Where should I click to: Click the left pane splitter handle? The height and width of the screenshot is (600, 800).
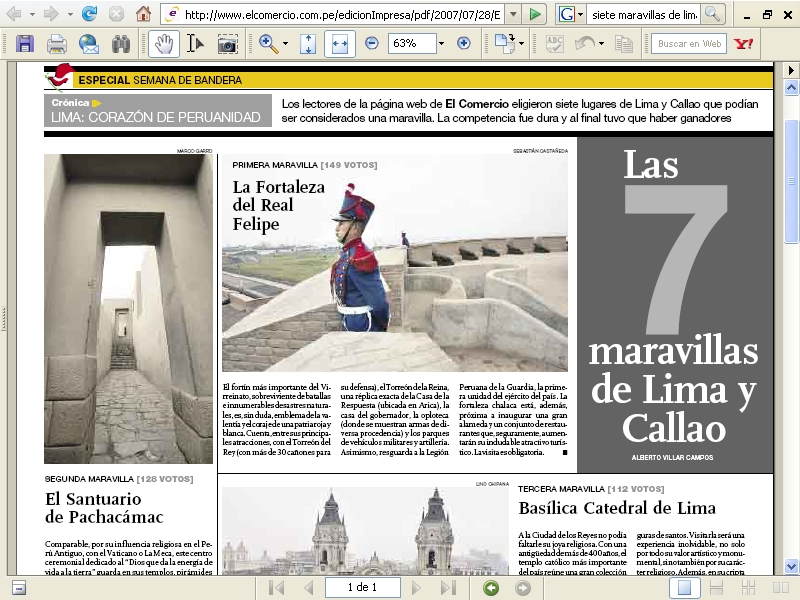click(x=4, y=318)
